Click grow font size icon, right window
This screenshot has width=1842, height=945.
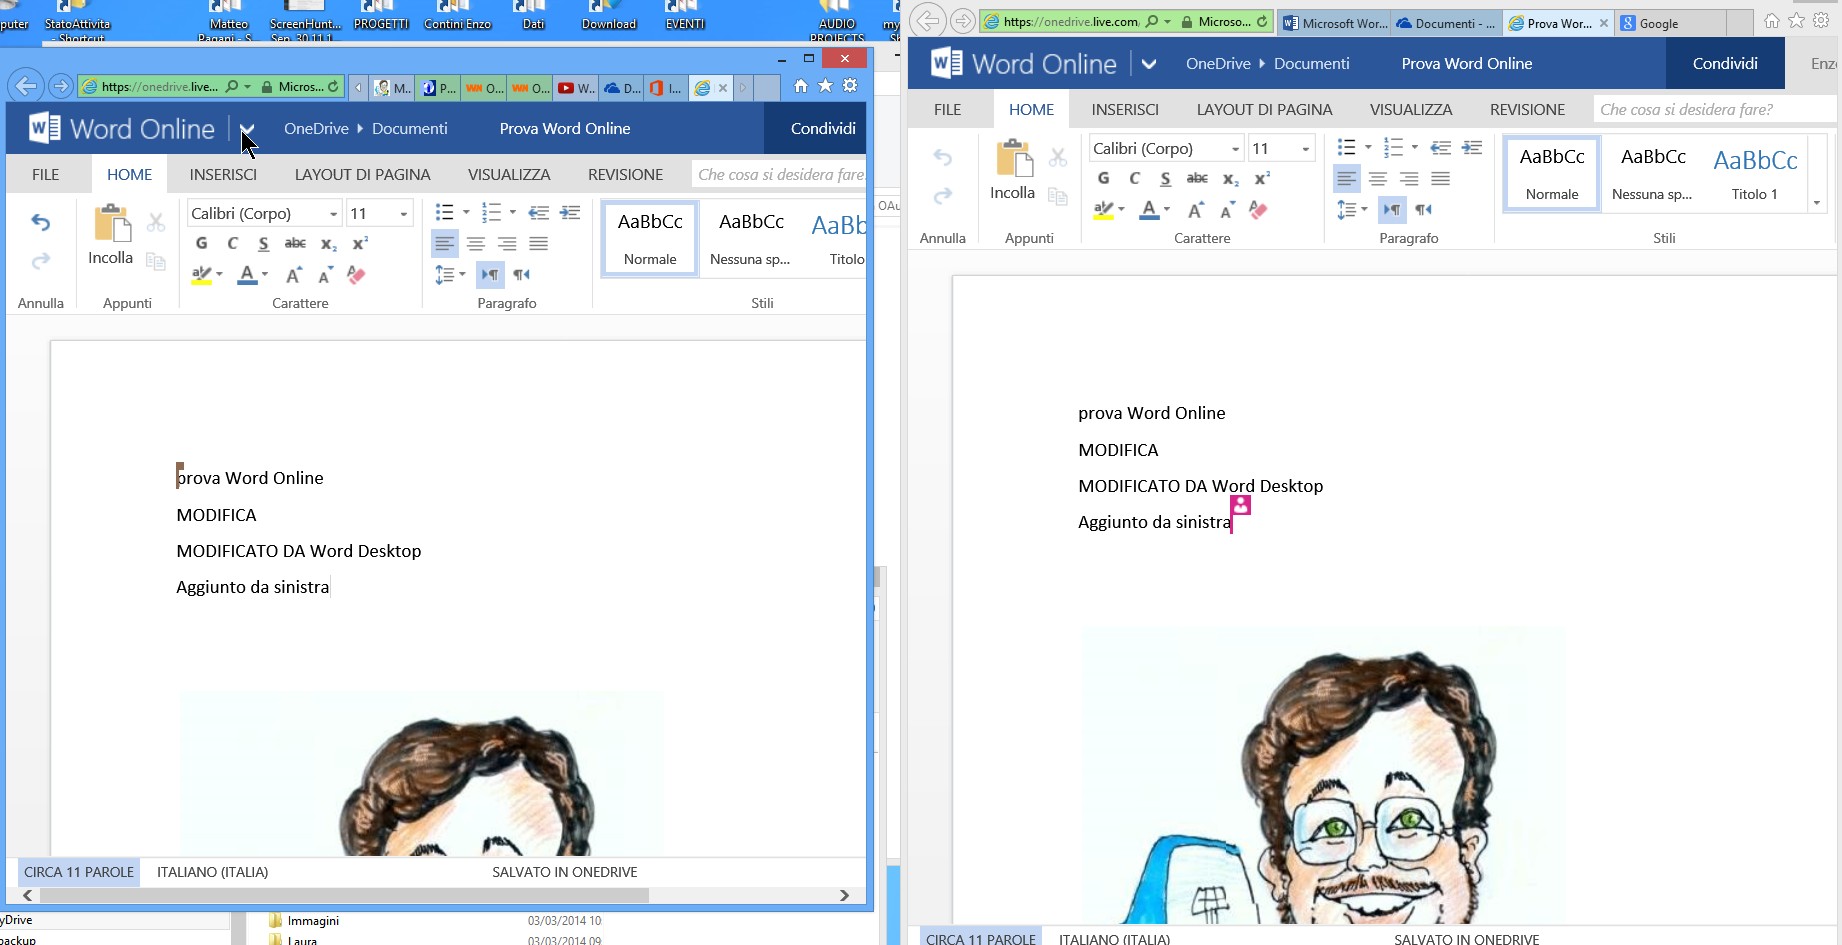click(1195, 210)
